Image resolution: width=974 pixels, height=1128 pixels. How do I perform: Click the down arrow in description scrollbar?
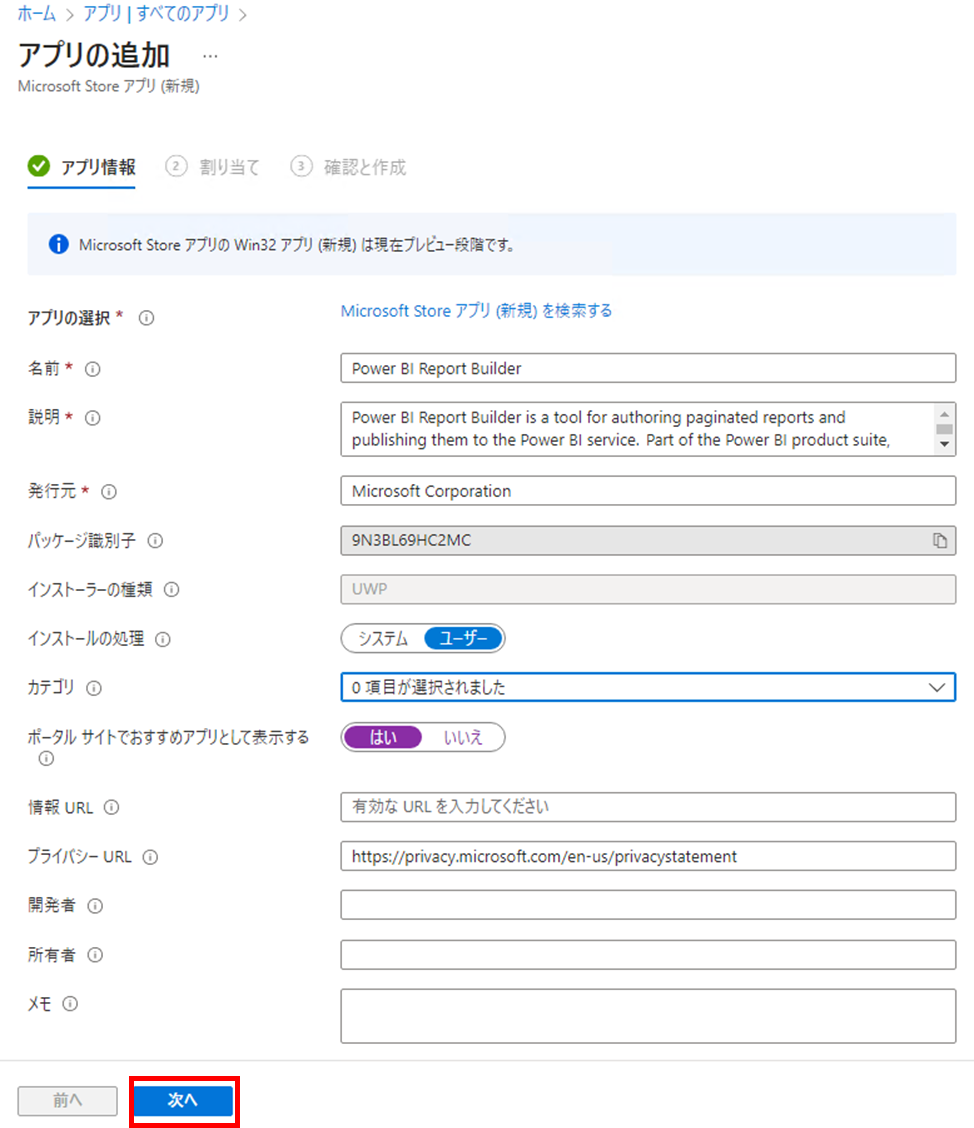945,445
